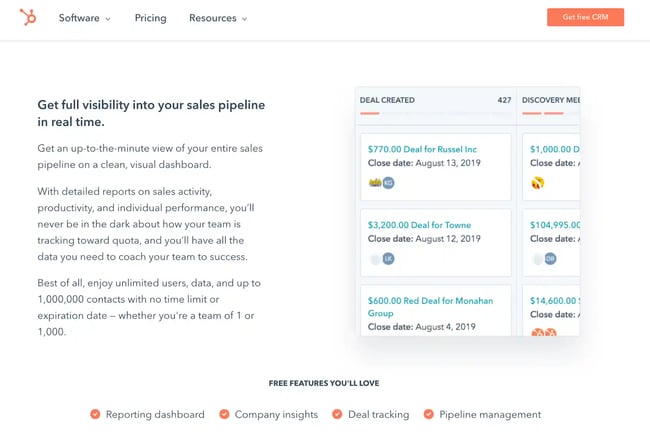This screenshot has height=446, width=650.
Task: Click the check icon beside Deal tracking
Action: (x=337, y=414)
